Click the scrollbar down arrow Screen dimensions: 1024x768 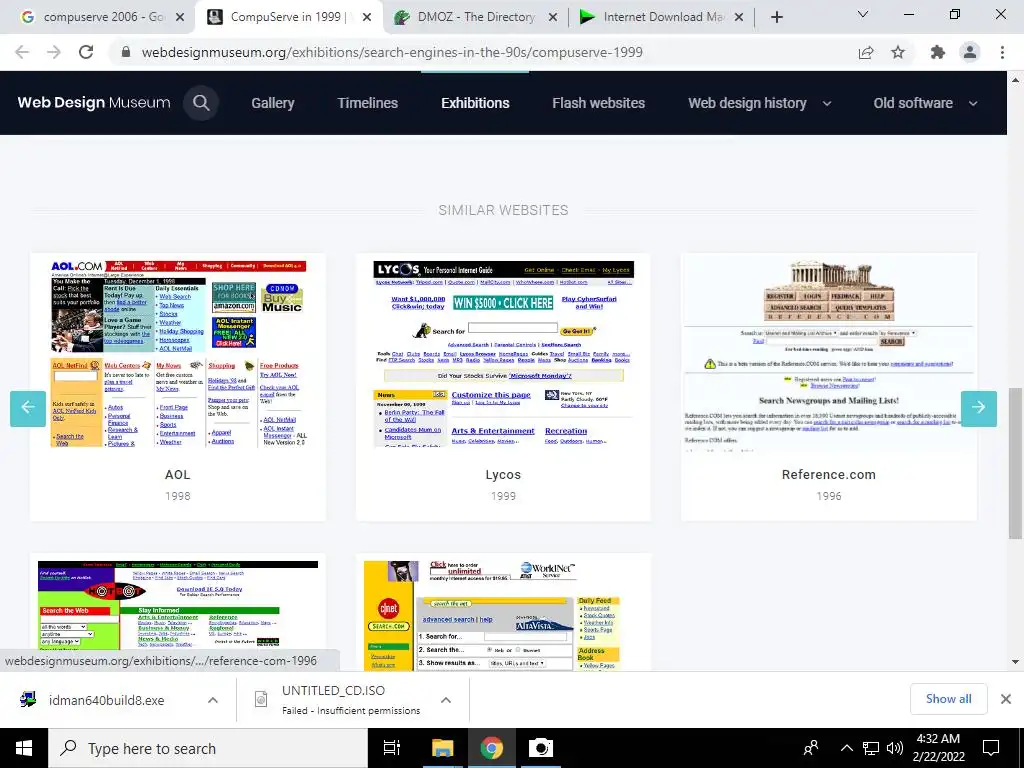click(1015, 662)
